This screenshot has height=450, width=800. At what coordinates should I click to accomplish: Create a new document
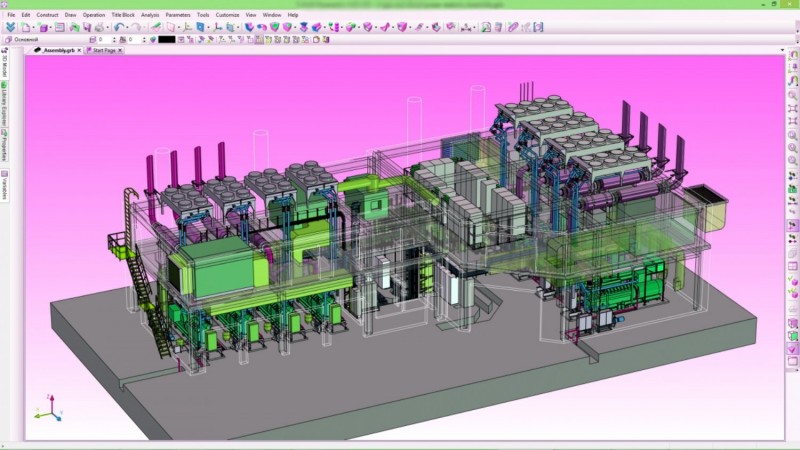click(x=25, y=27)
